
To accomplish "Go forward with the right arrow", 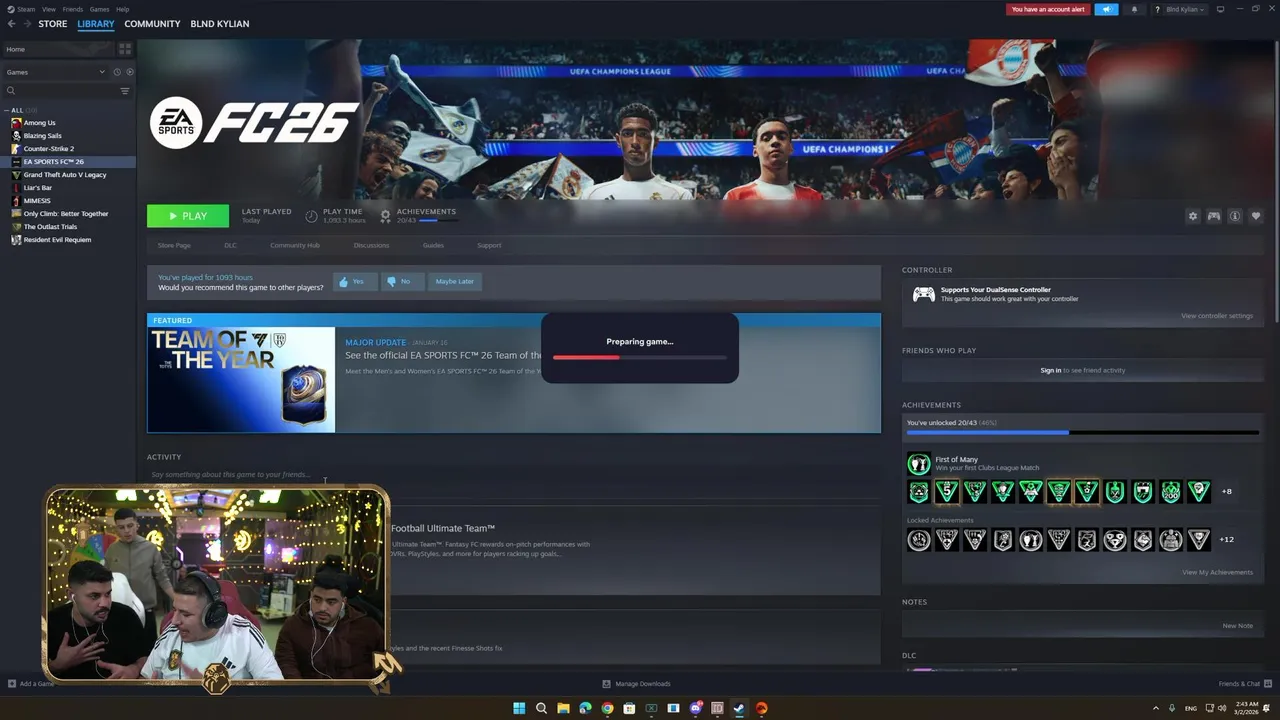I will click(x=27, y=24).
